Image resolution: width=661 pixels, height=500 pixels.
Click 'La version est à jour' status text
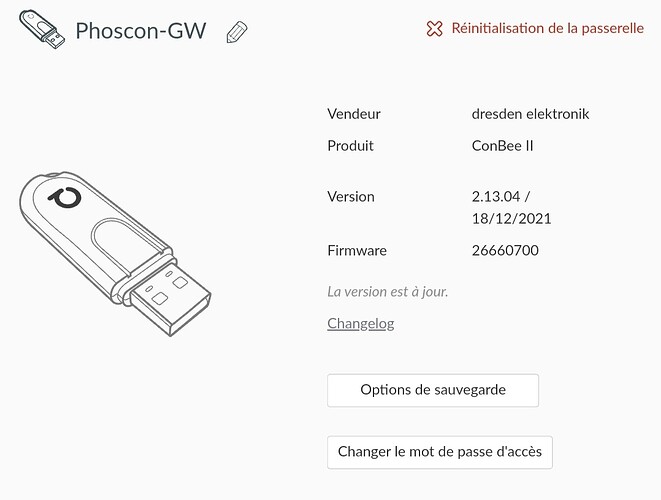click(x=387, y=291)
